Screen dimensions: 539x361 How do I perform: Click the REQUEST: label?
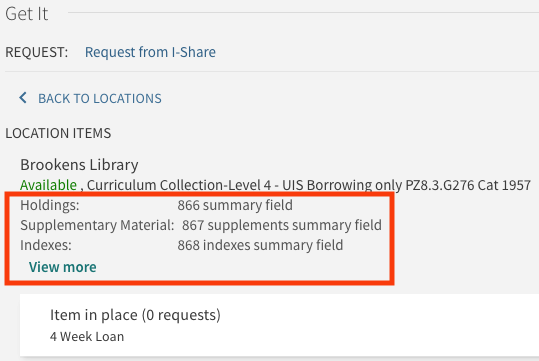tap(36, 52)
